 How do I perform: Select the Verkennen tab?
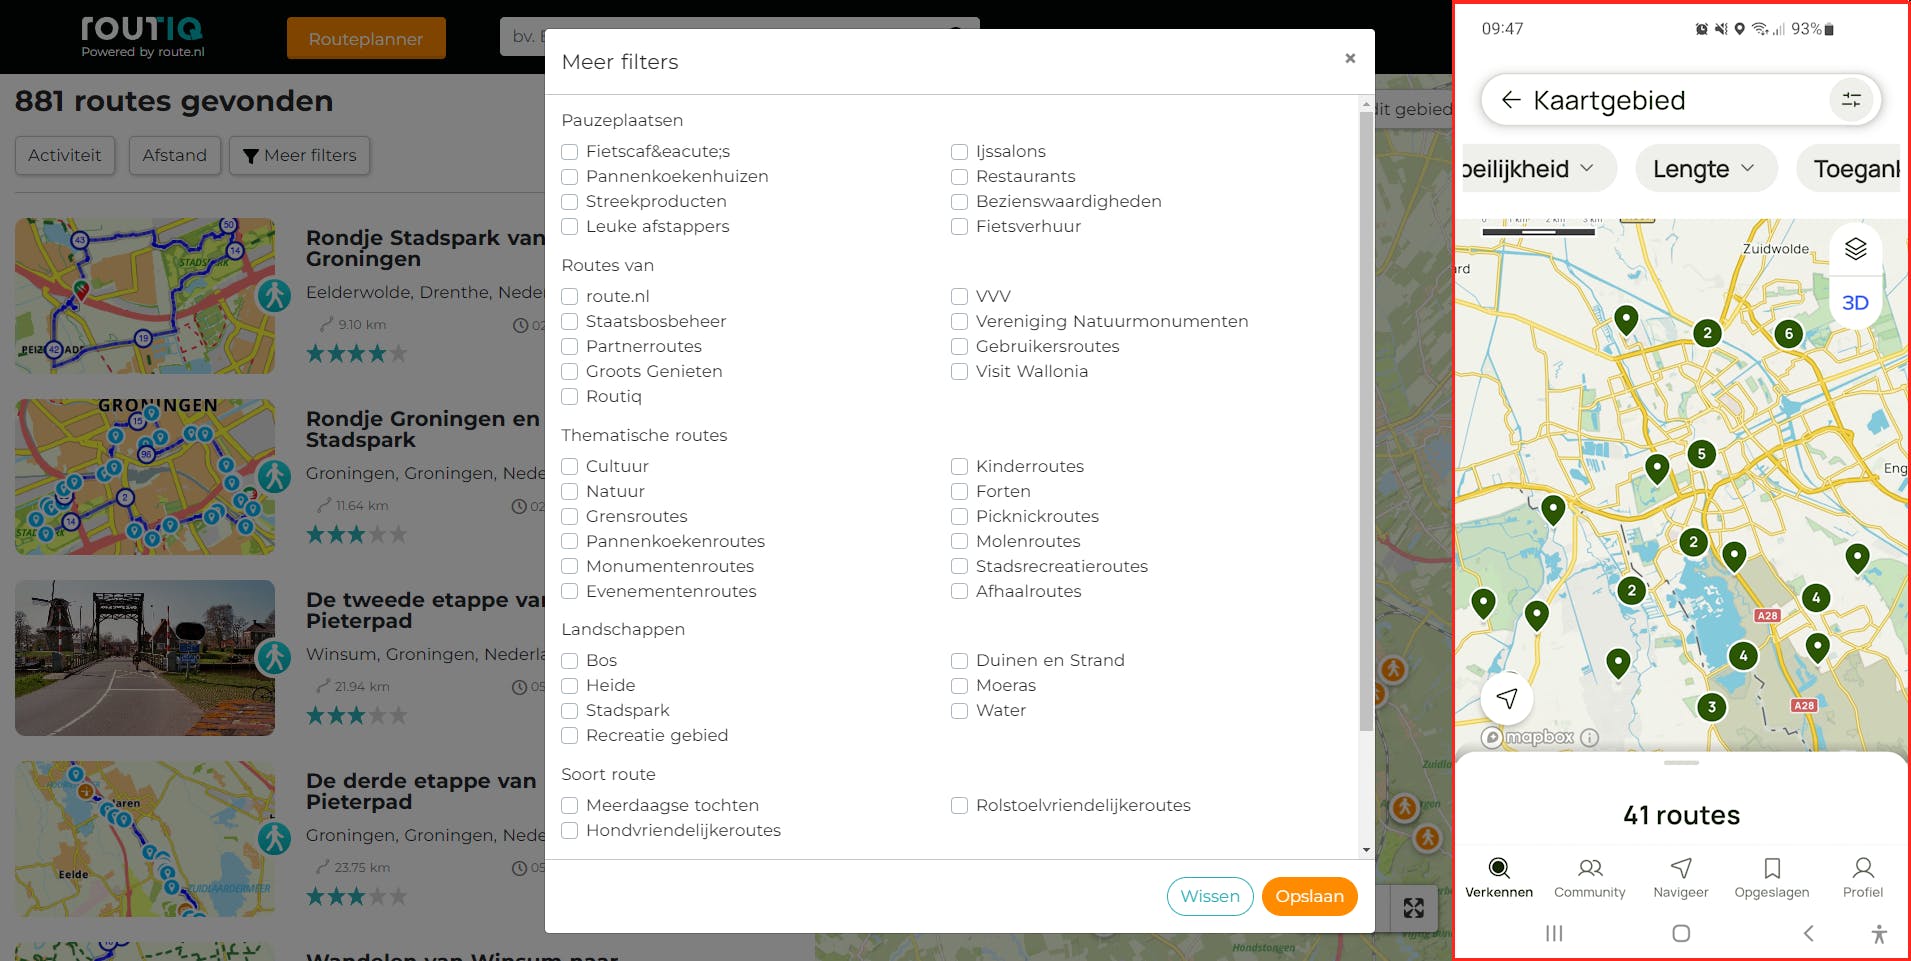click(1499, 869)
